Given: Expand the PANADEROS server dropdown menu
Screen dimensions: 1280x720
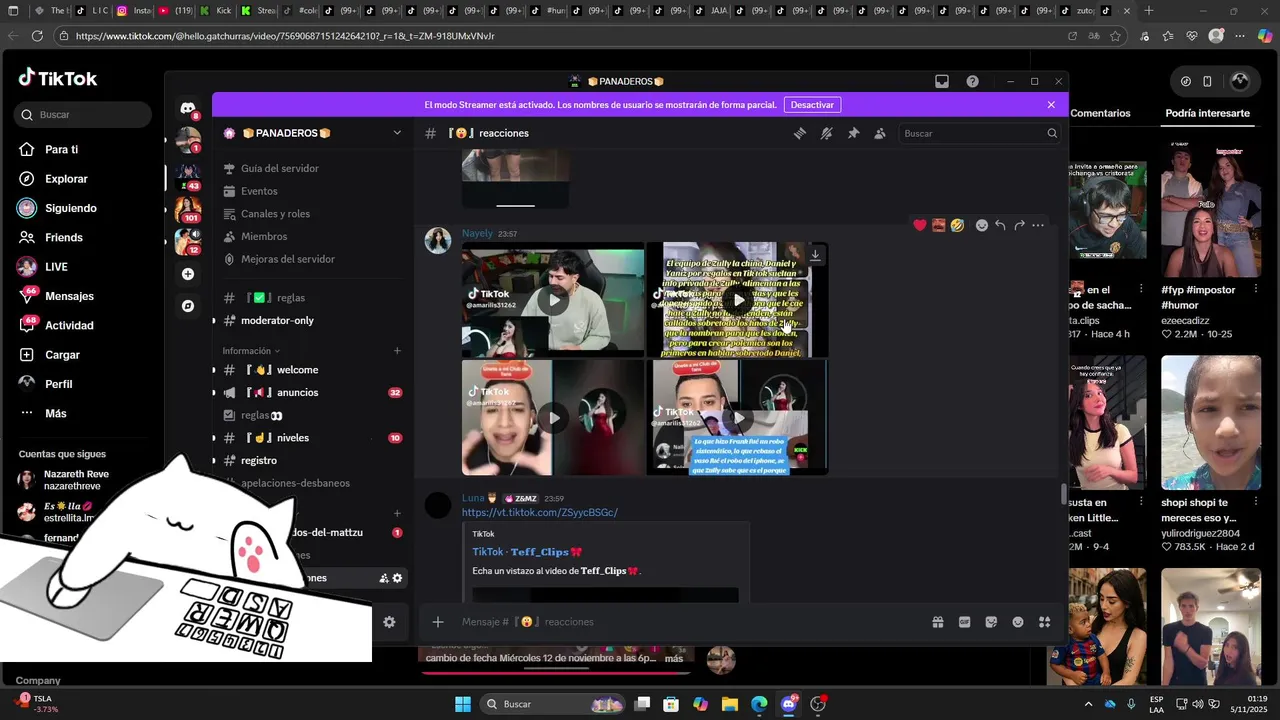Looking at the screenshot, I should tap(397, 133).
